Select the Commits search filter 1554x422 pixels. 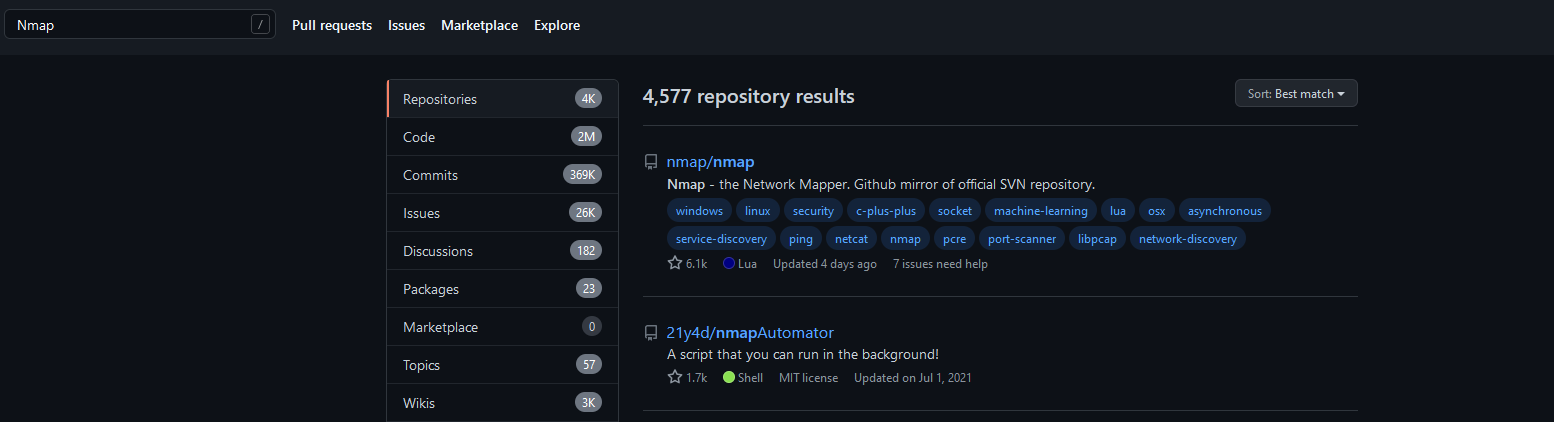point(503,175)
